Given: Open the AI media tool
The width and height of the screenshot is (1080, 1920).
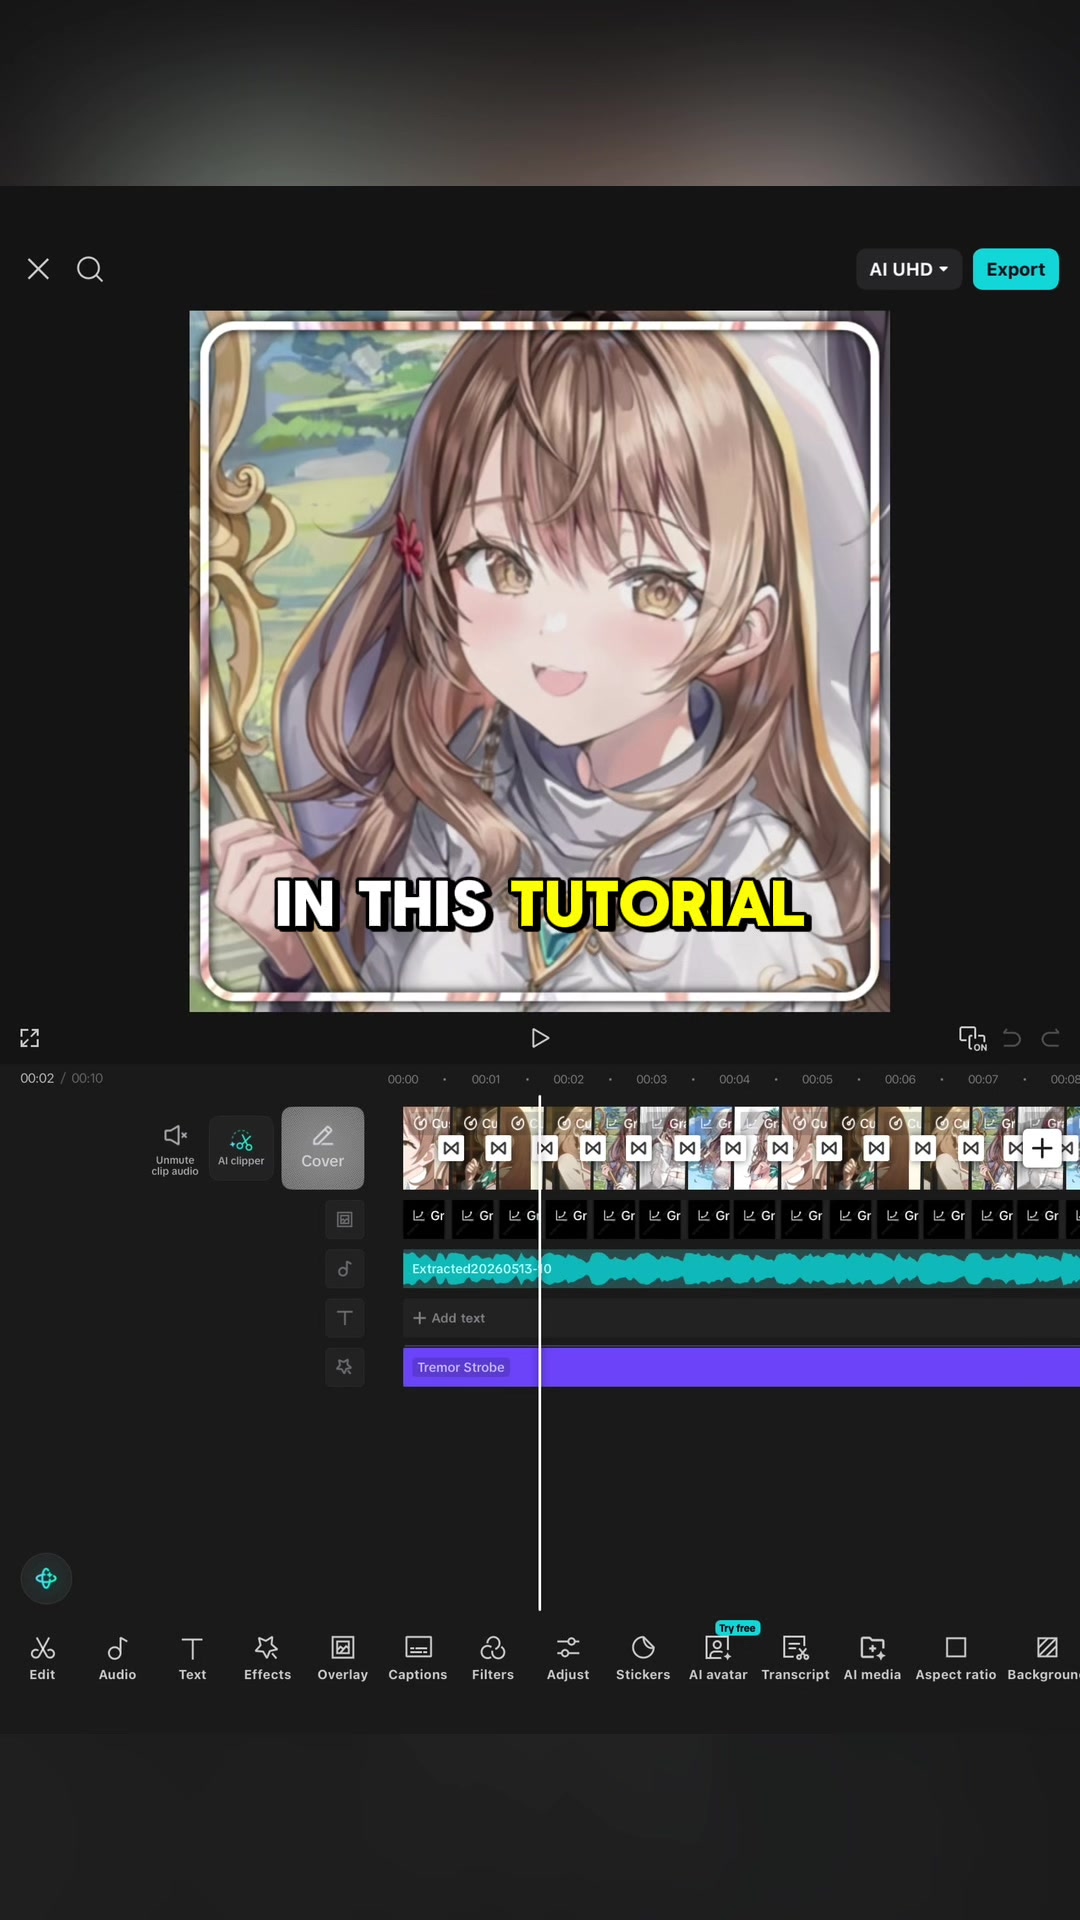Looking at the screenshot, I should (872, 1658).
